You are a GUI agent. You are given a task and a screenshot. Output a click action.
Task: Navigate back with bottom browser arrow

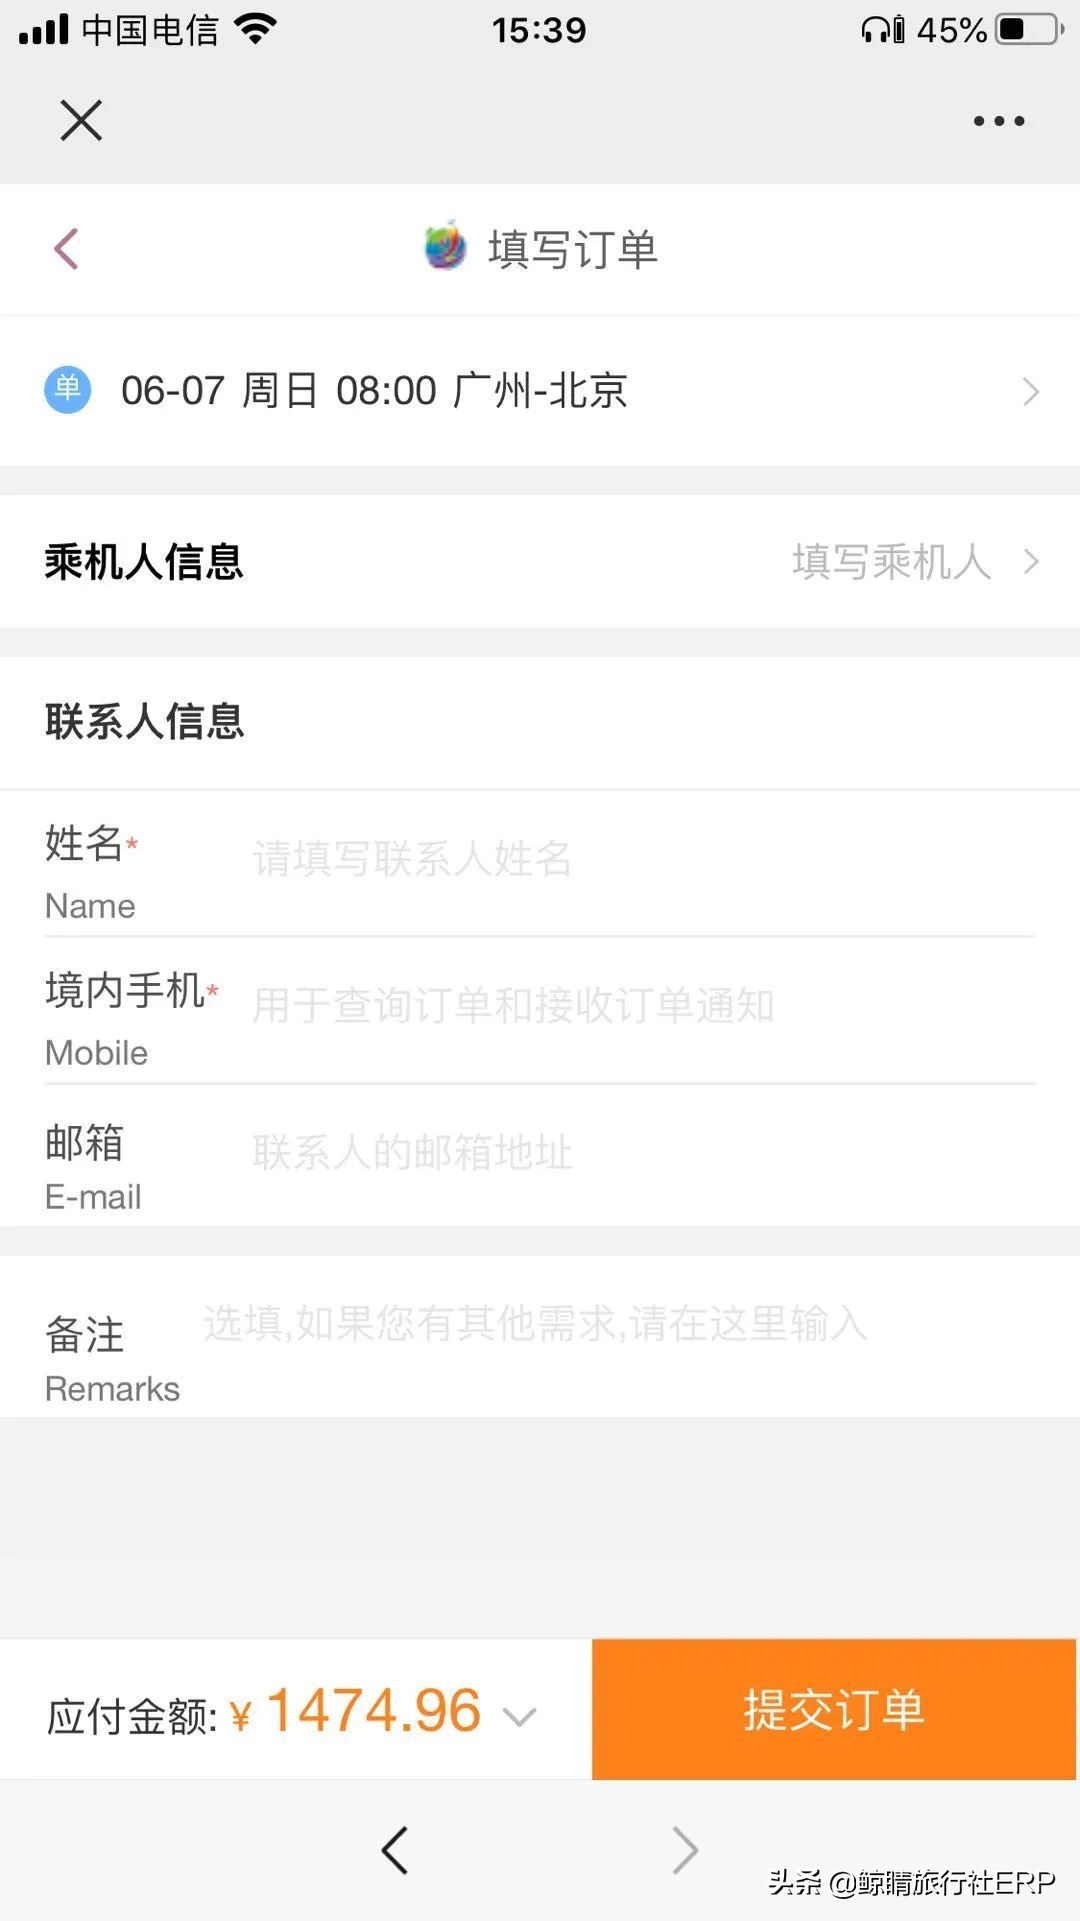395,1850
